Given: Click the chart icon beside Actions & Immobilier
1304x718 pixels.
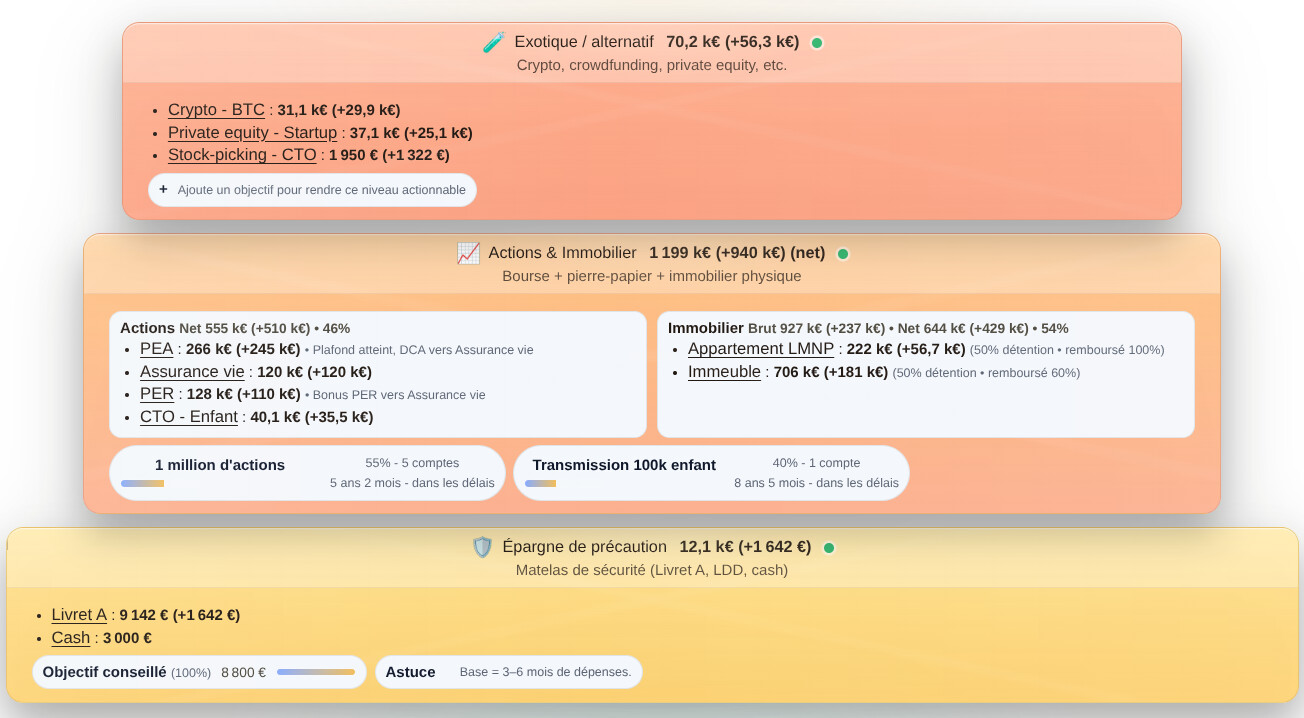Looking at the screenshot, I should pos(468,253).
